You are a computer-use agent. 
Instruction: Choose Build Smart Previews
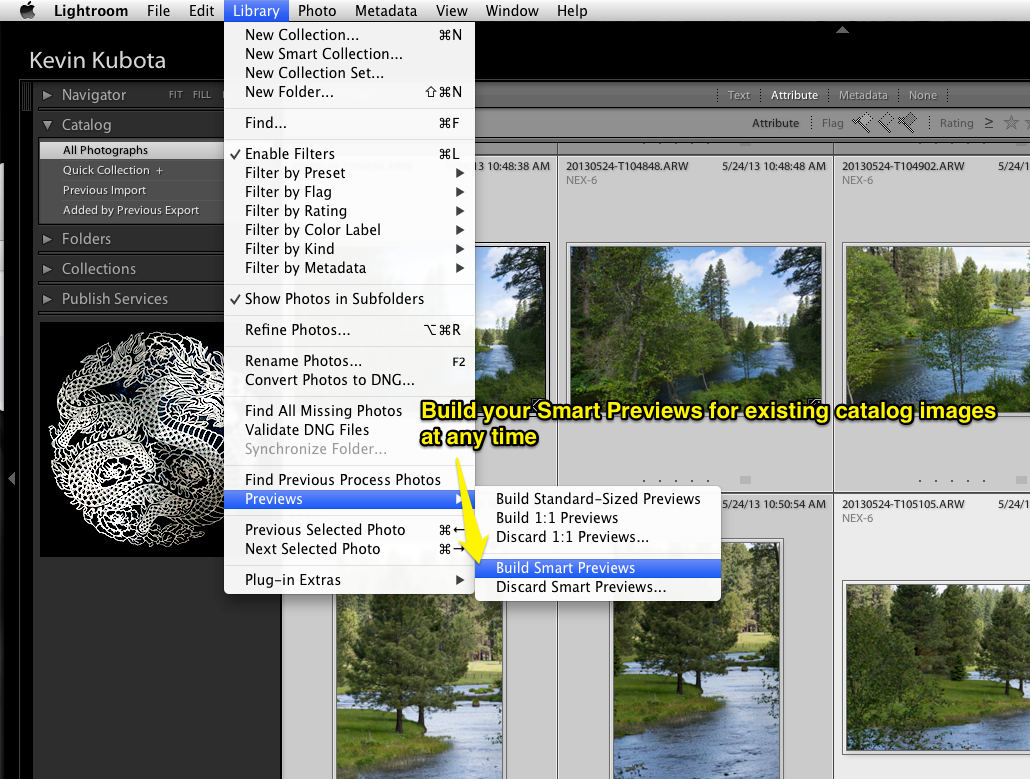[x=598, y=568]
